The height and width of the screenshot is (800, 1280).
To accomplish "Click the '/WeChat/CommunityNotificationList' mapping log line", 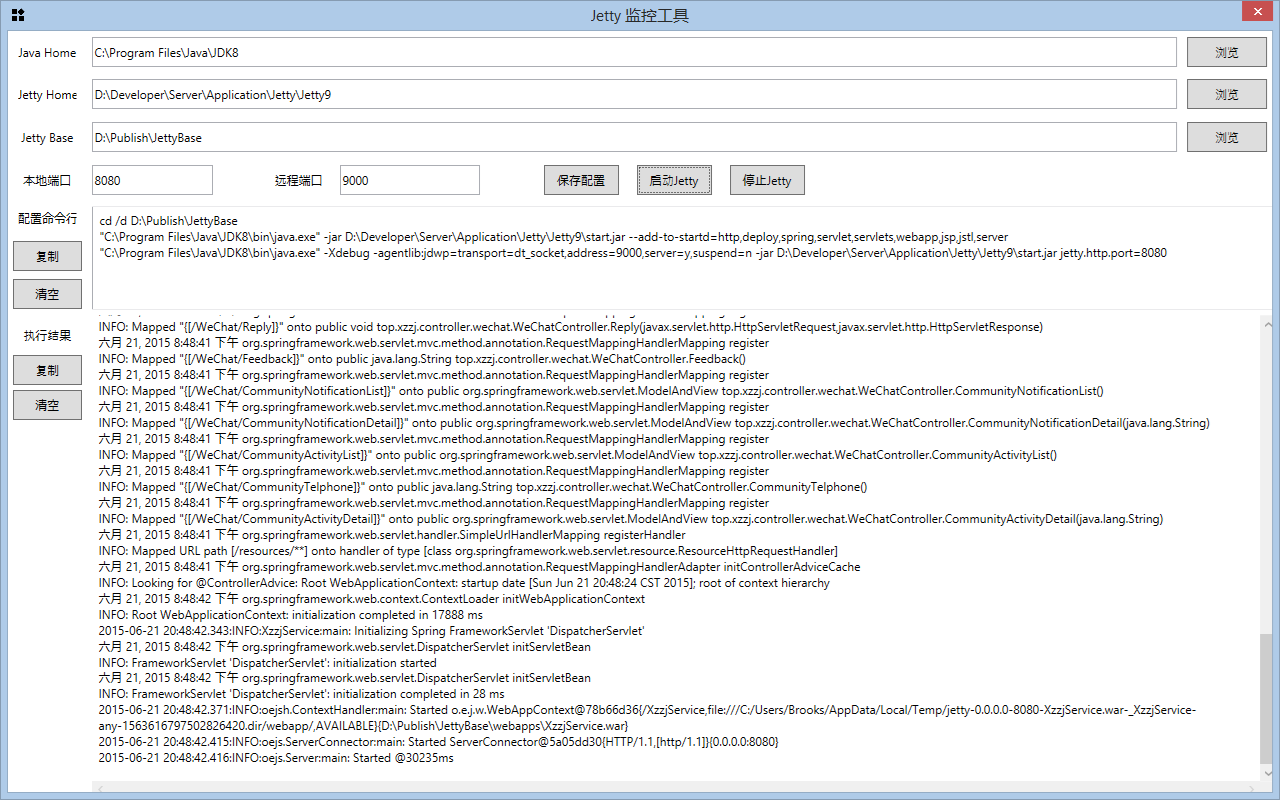I will click(x=601, y=391).
